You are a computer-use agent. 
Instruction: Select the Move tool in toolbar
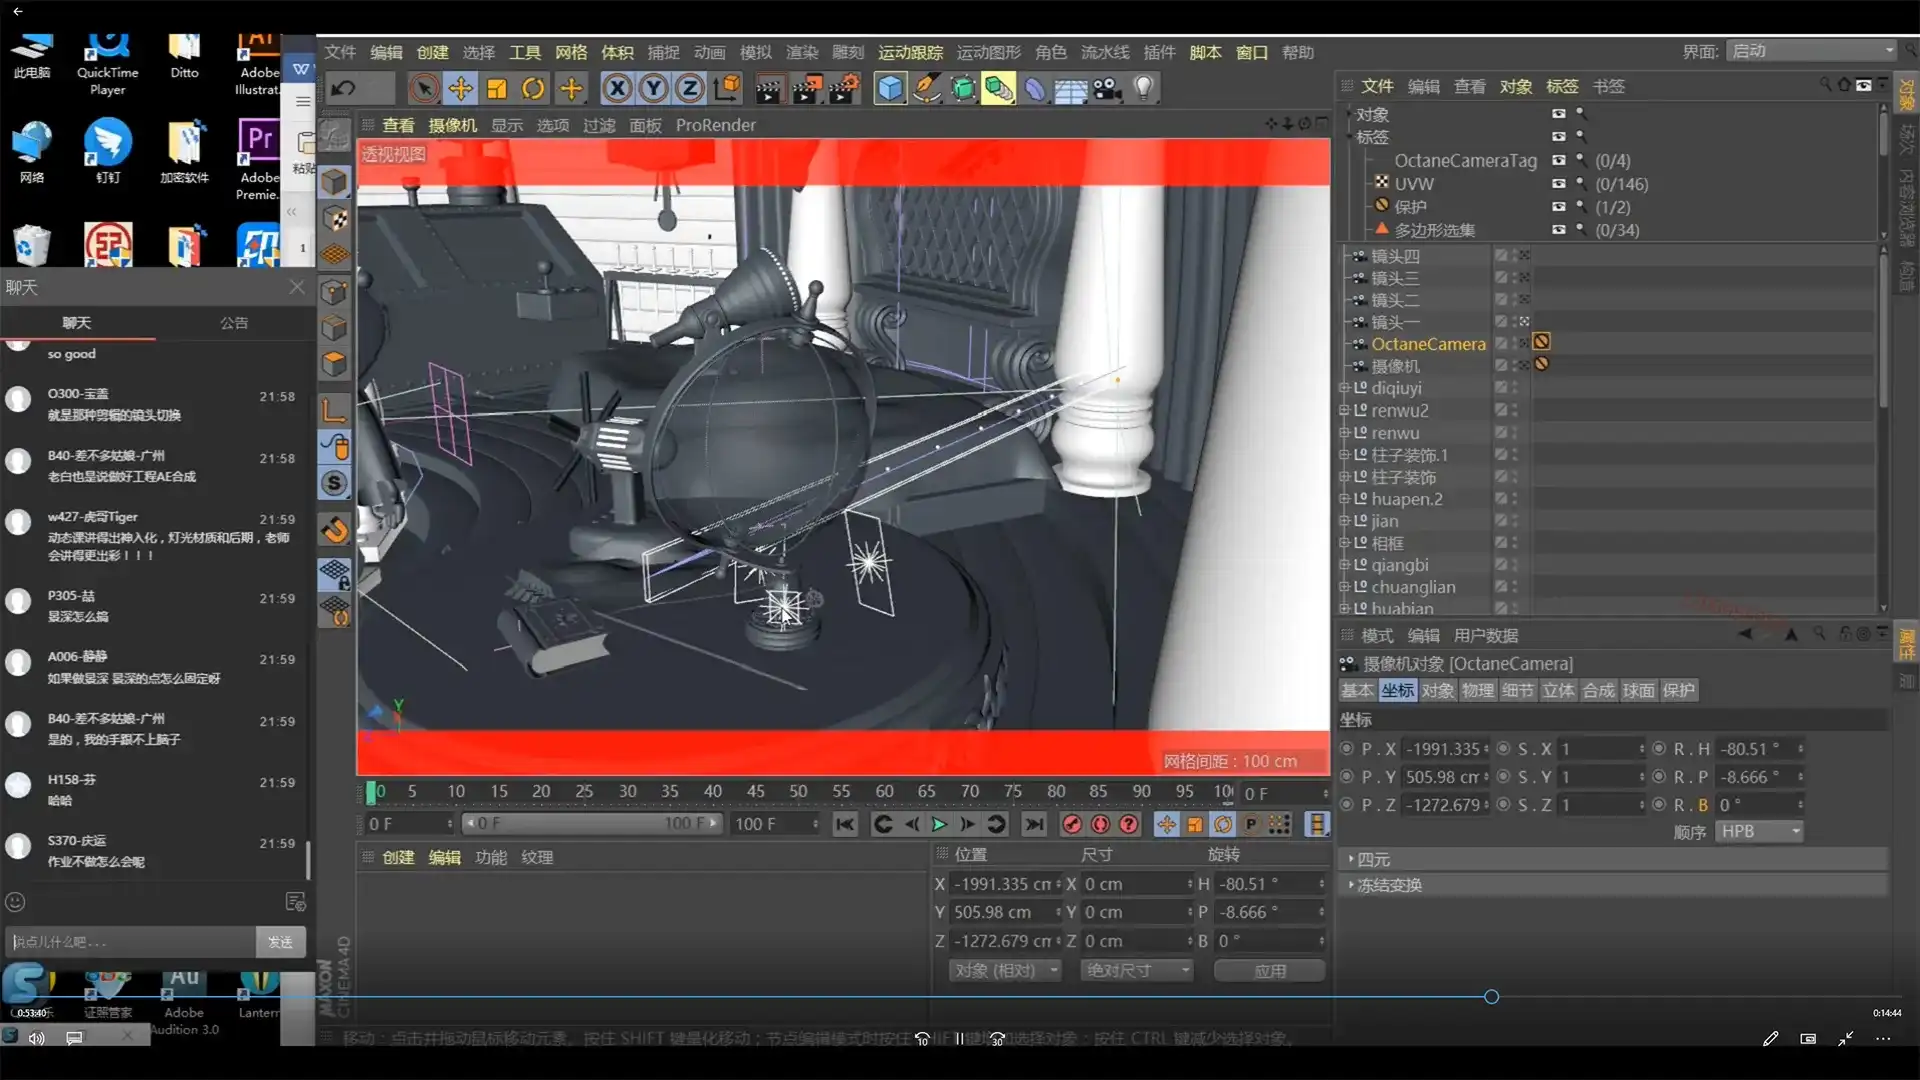[x=460, y=89]
